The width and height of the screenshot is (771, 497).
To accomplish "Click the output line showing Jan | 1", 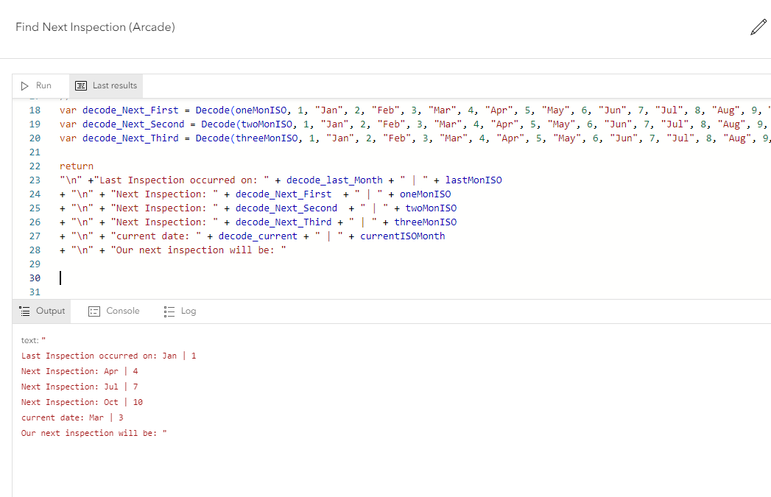I will [108, 356].
